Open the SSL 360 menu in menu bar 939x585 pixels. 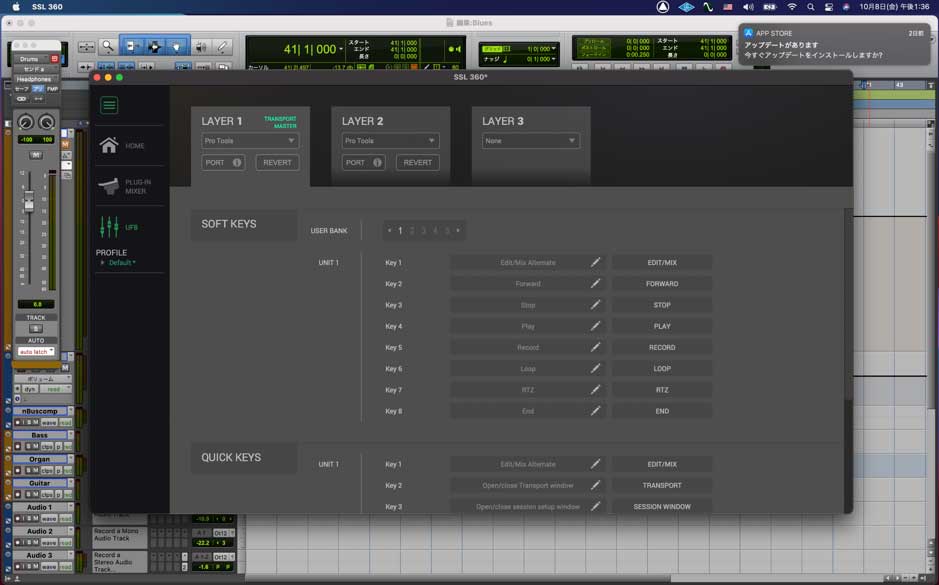(47, 7)
